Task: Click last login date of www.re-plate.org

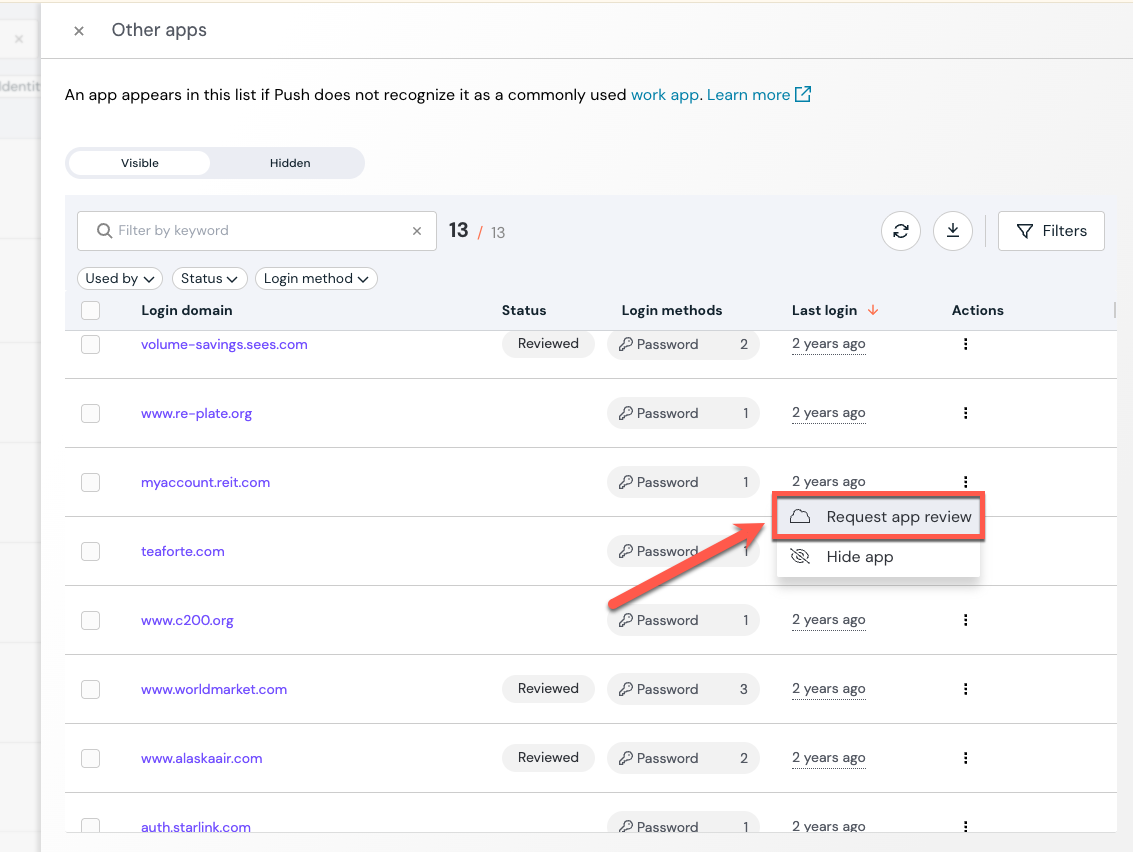Action: [828, 413]
